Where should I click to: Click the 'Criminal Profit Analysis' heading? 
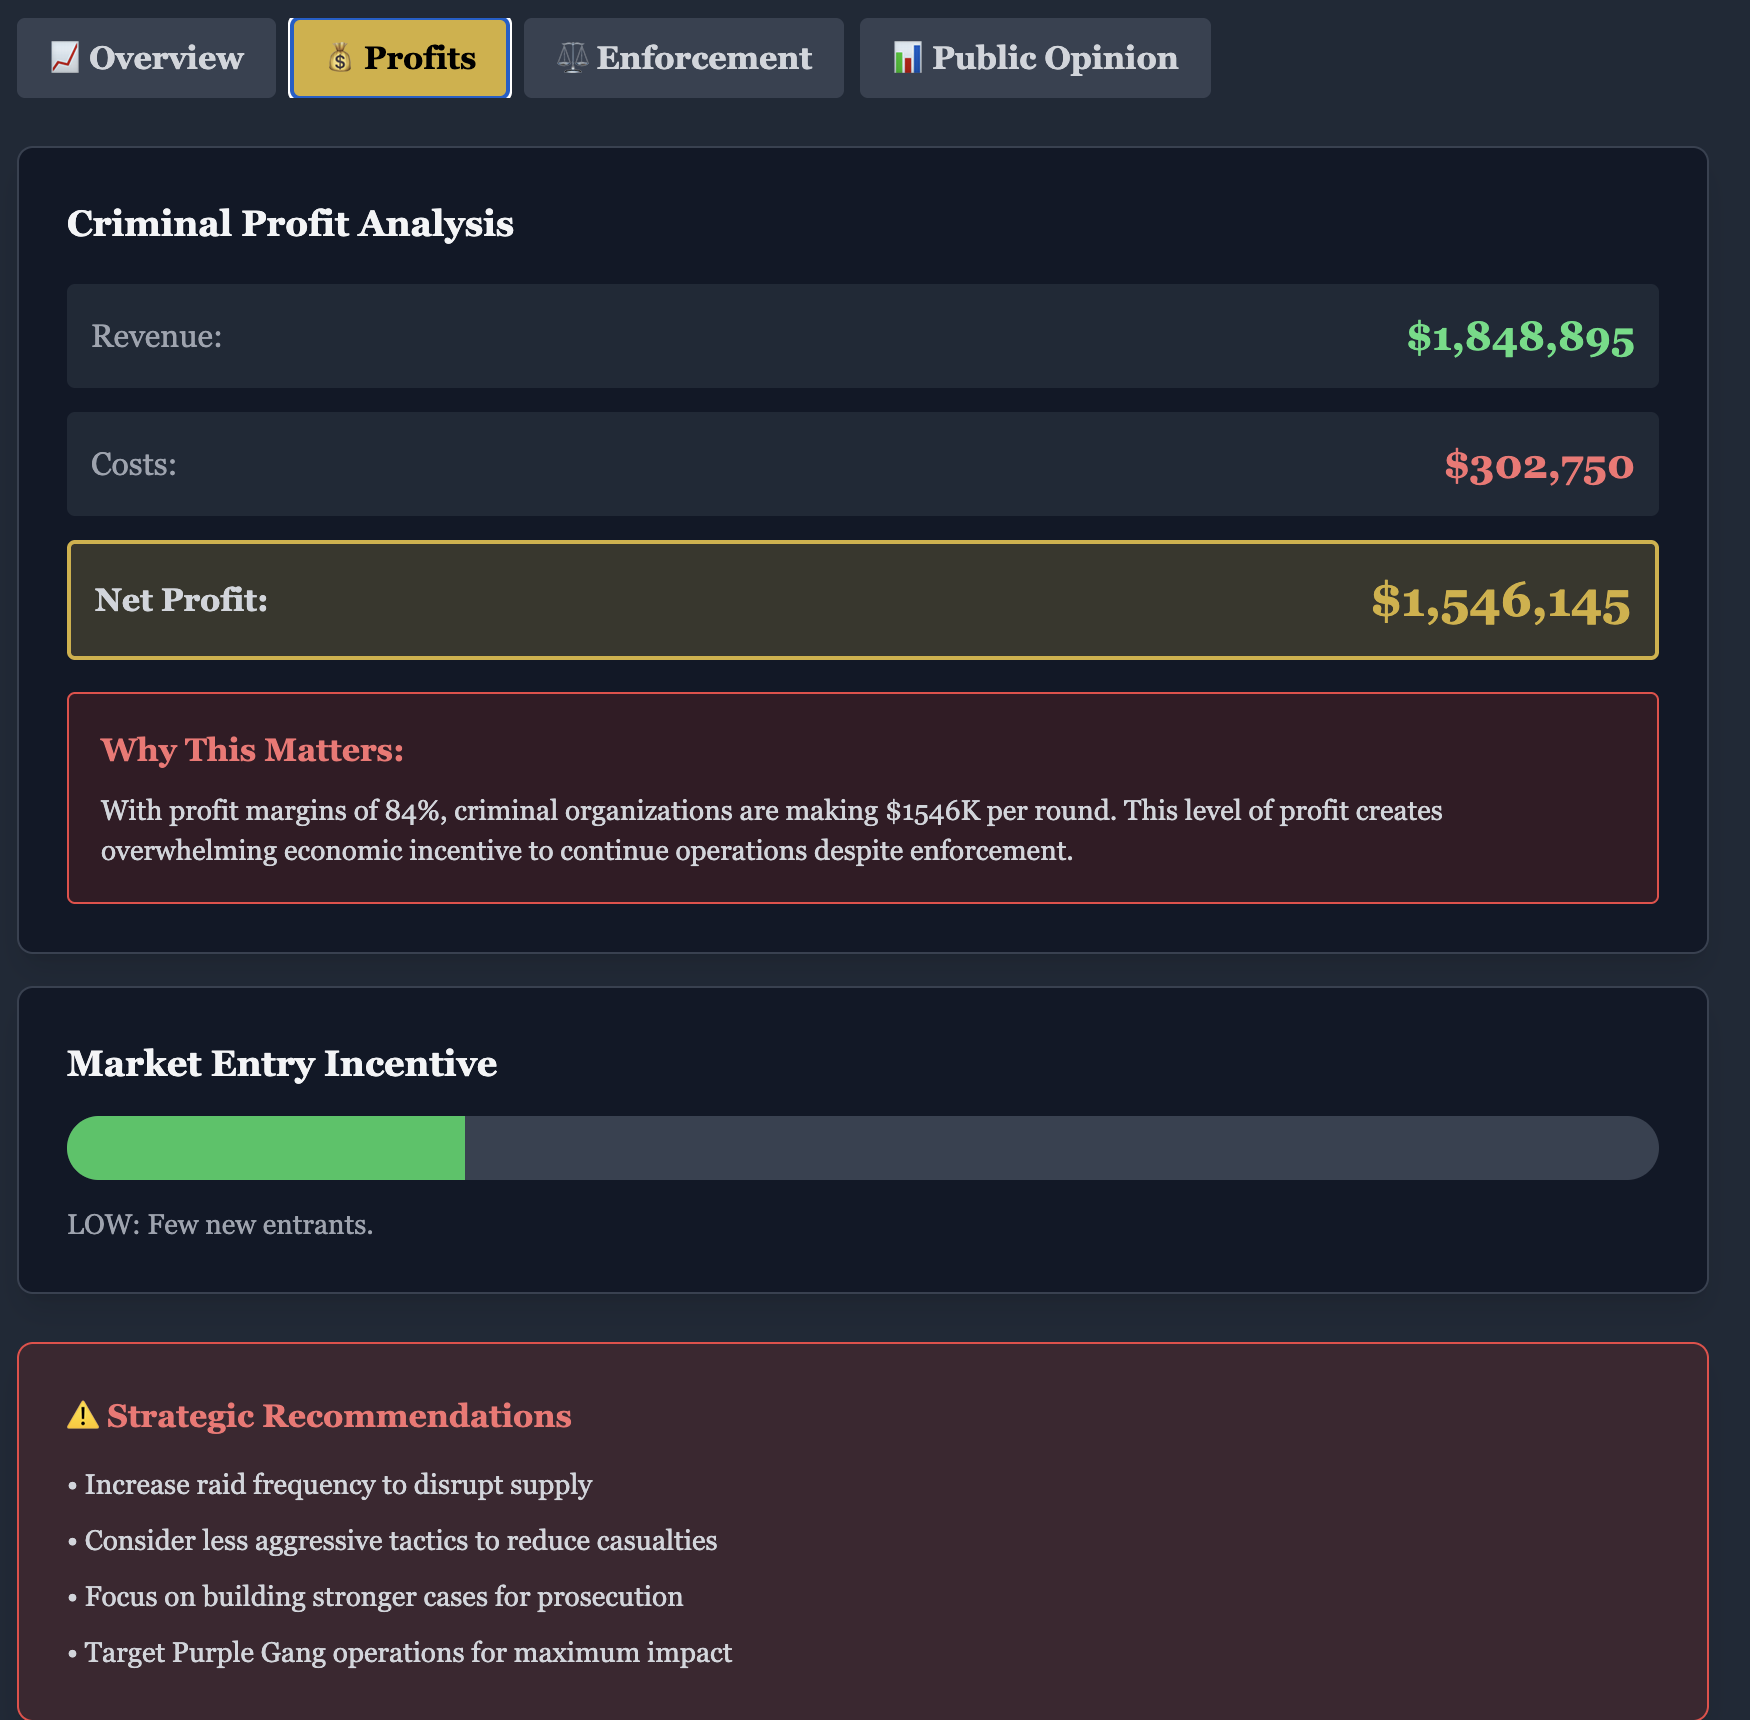[x=290, y=223]
